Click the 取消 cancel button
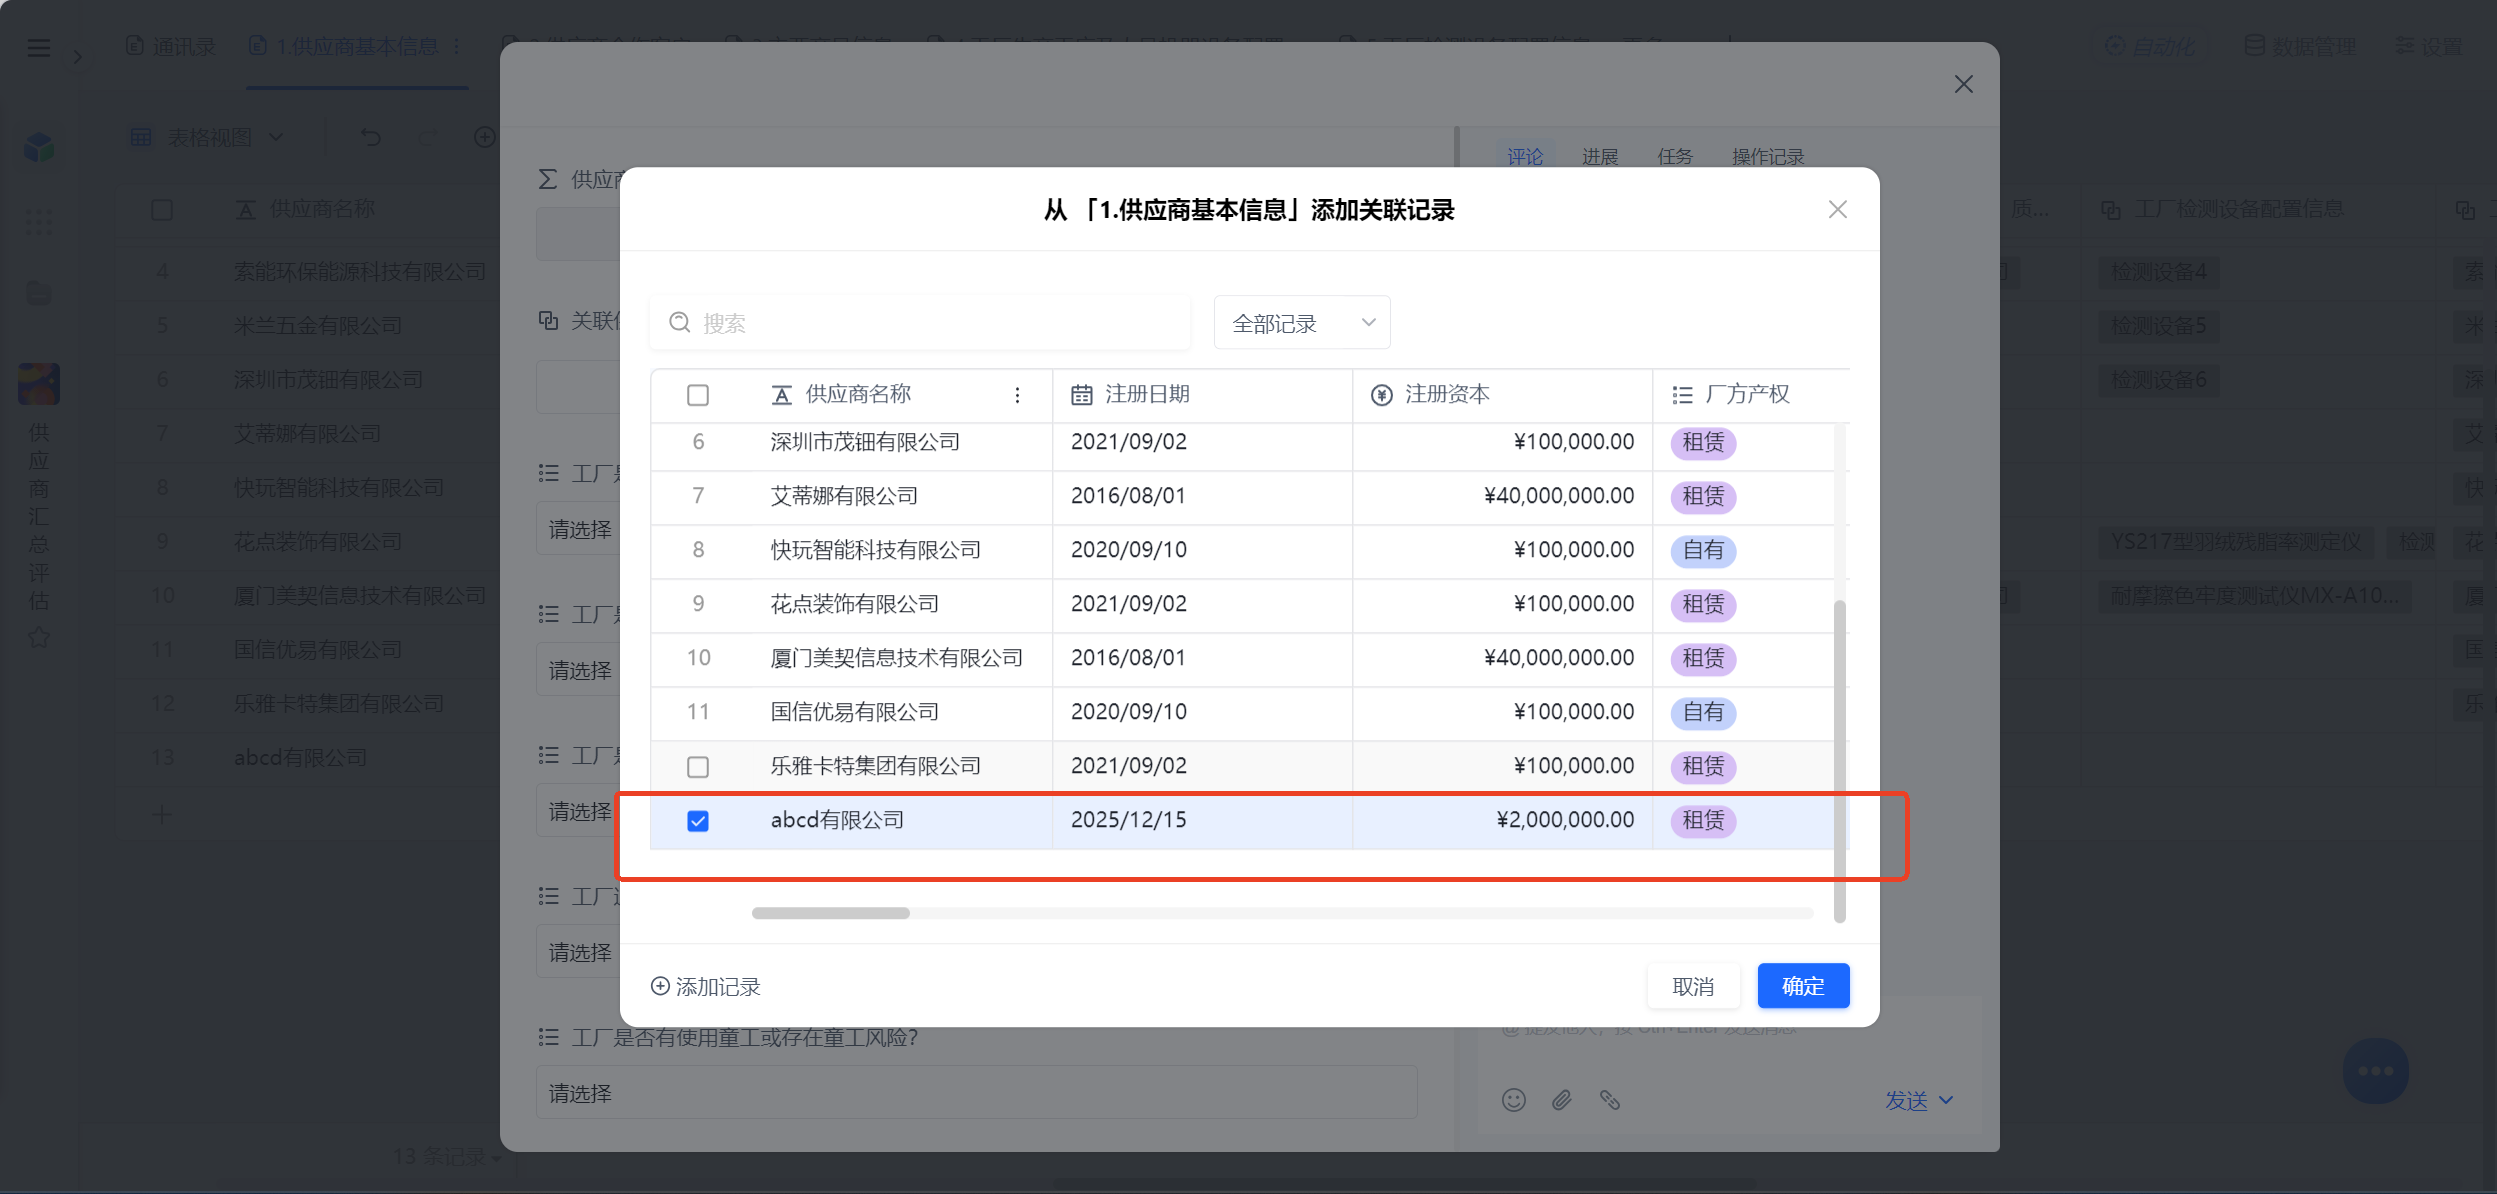The width and height of the screenshot is (2497, 1194). click(x=1693, y=986)
